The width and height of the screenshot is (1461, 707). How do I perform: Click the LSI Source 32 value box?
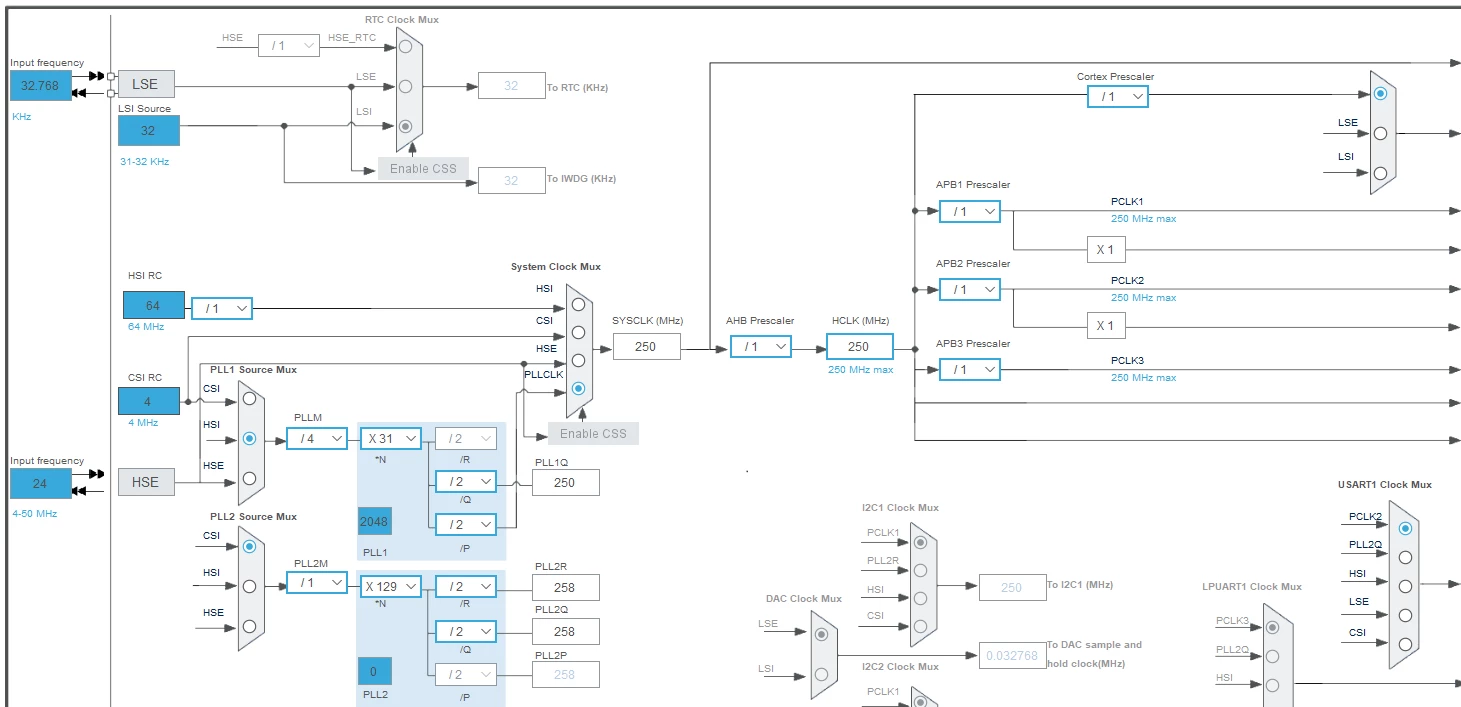(149, 130)
